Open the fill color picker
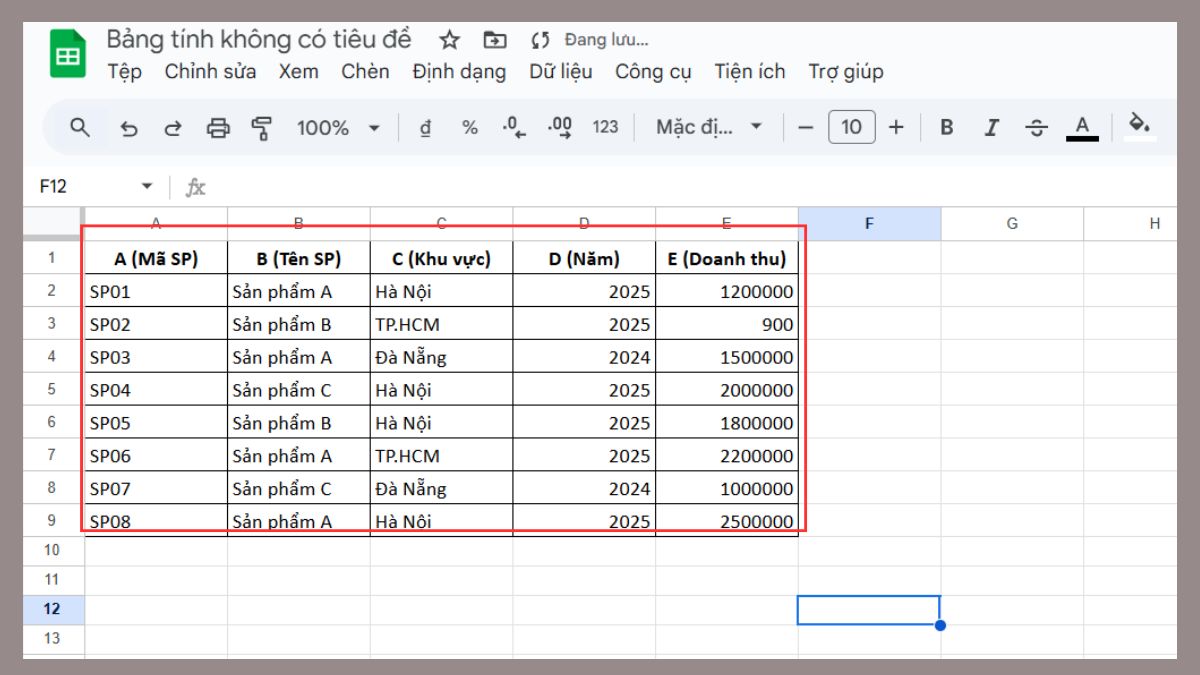1200x675 pixels. click(1139, 125)
